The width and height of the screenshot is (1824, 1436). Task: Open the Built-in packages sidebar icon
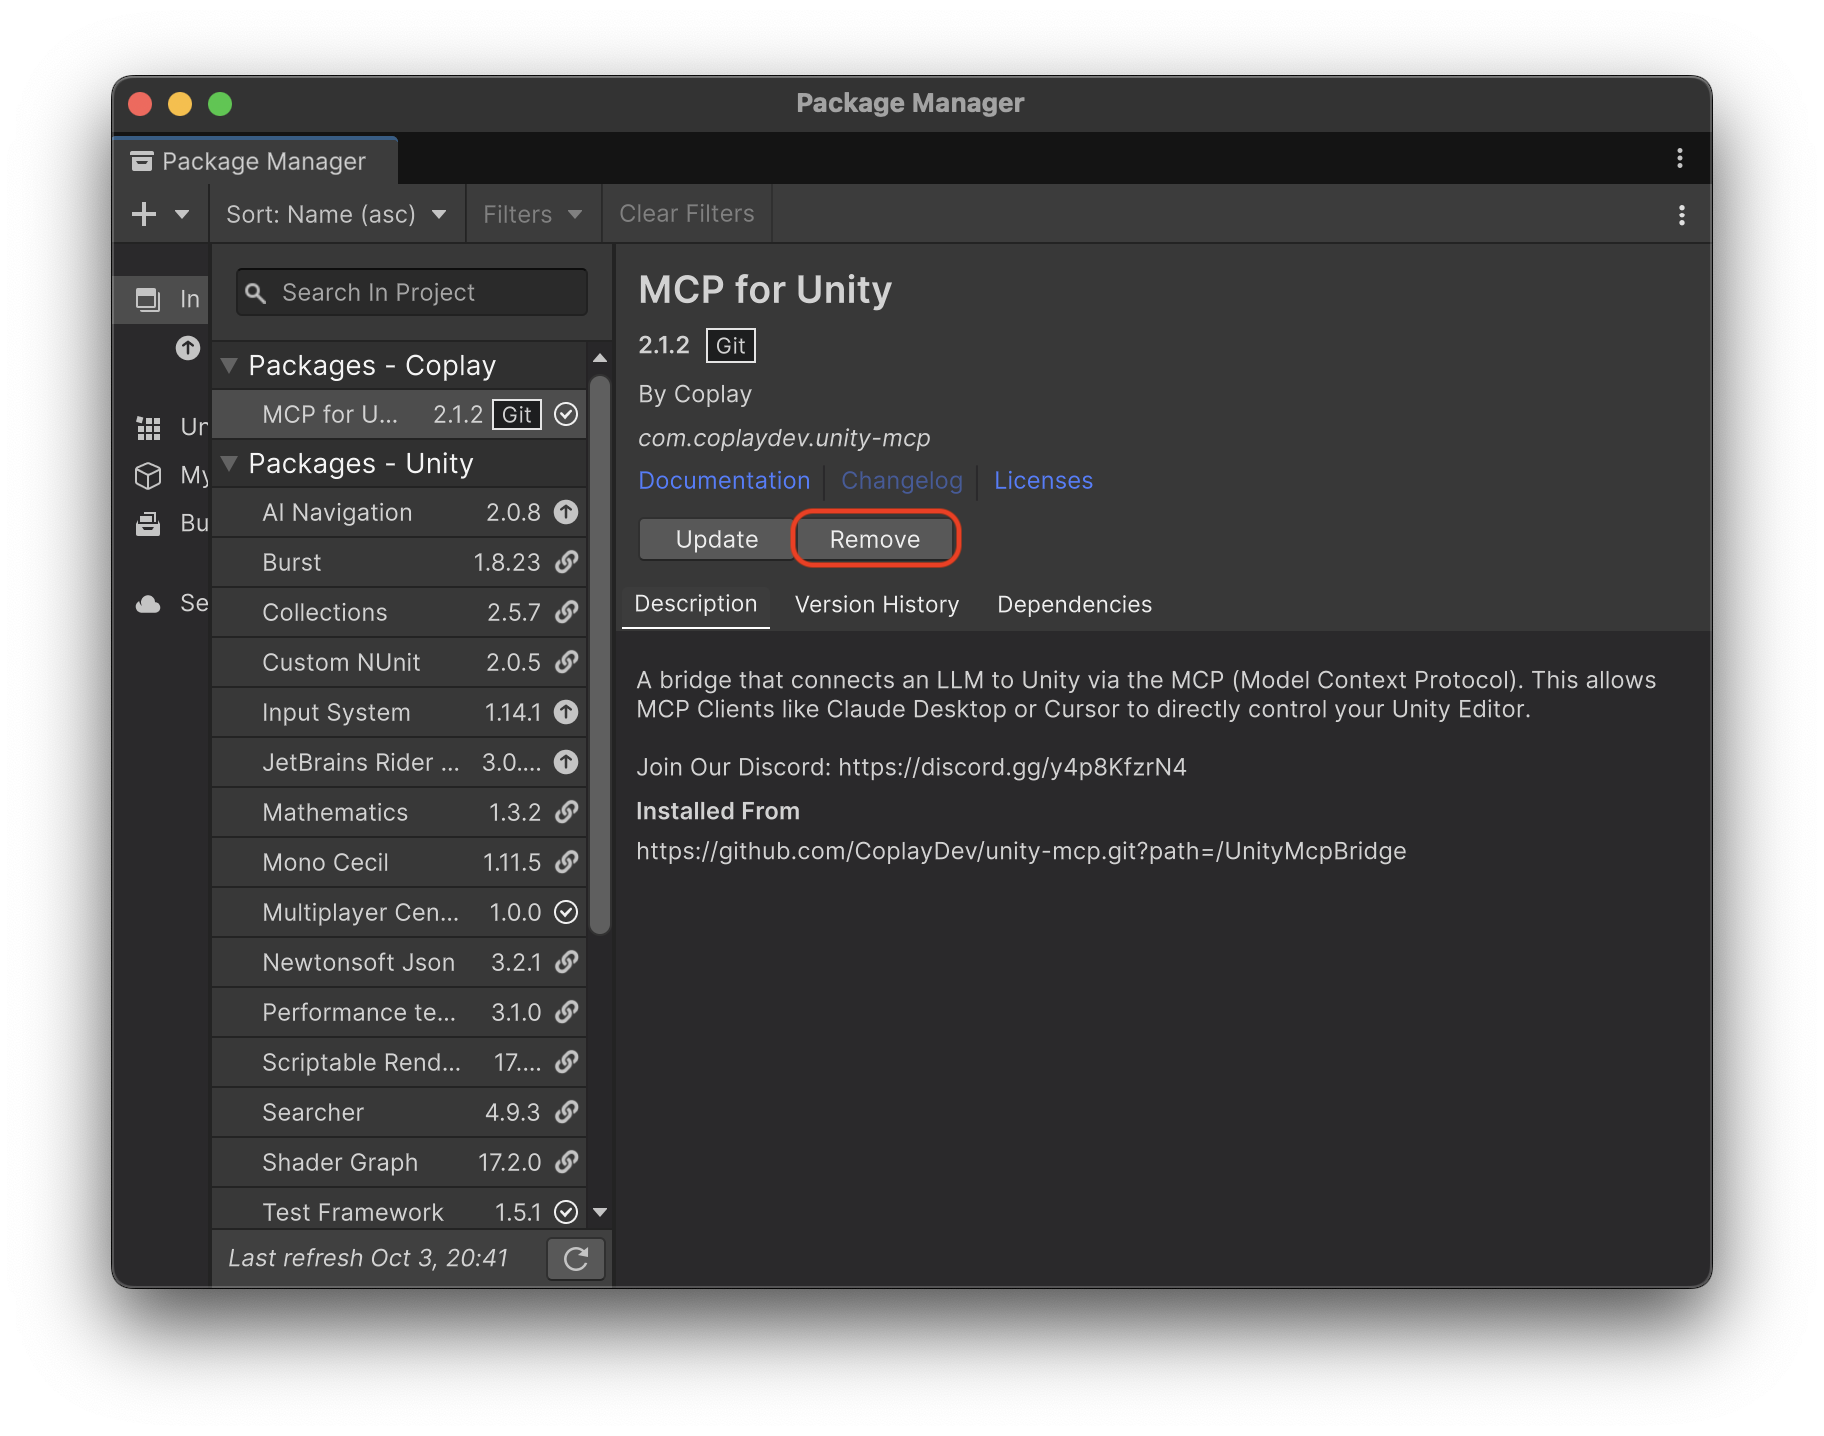(x=148, y=523)
